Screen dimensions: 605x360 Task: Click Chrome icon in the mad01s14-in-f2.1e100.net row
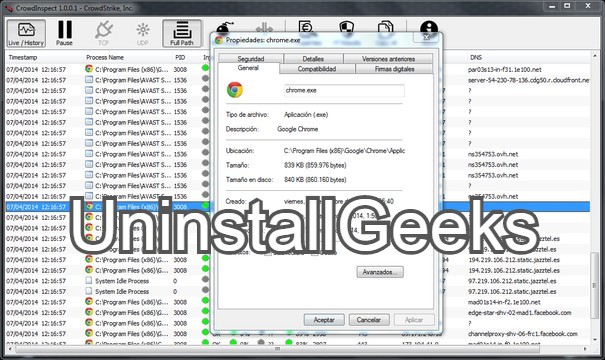point(89,301)
